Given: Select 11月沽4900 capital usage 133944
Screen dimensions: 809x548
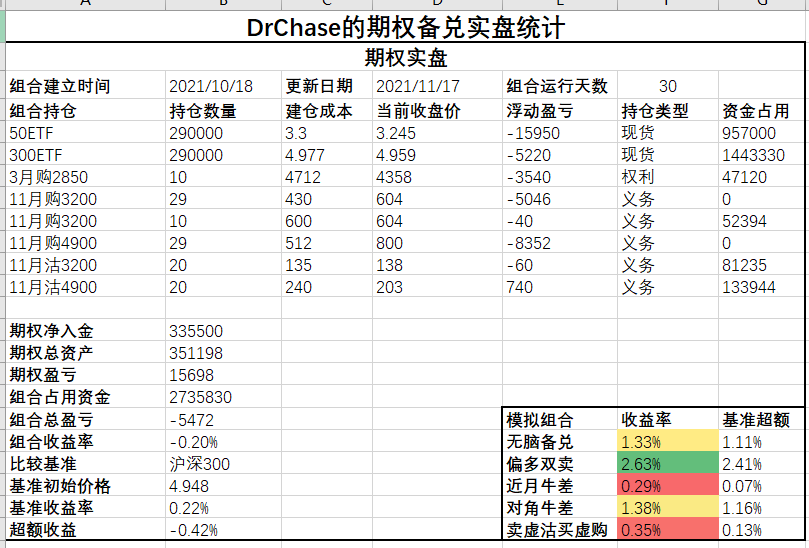Looking at the screenshot, I should [x=762, y=287].
